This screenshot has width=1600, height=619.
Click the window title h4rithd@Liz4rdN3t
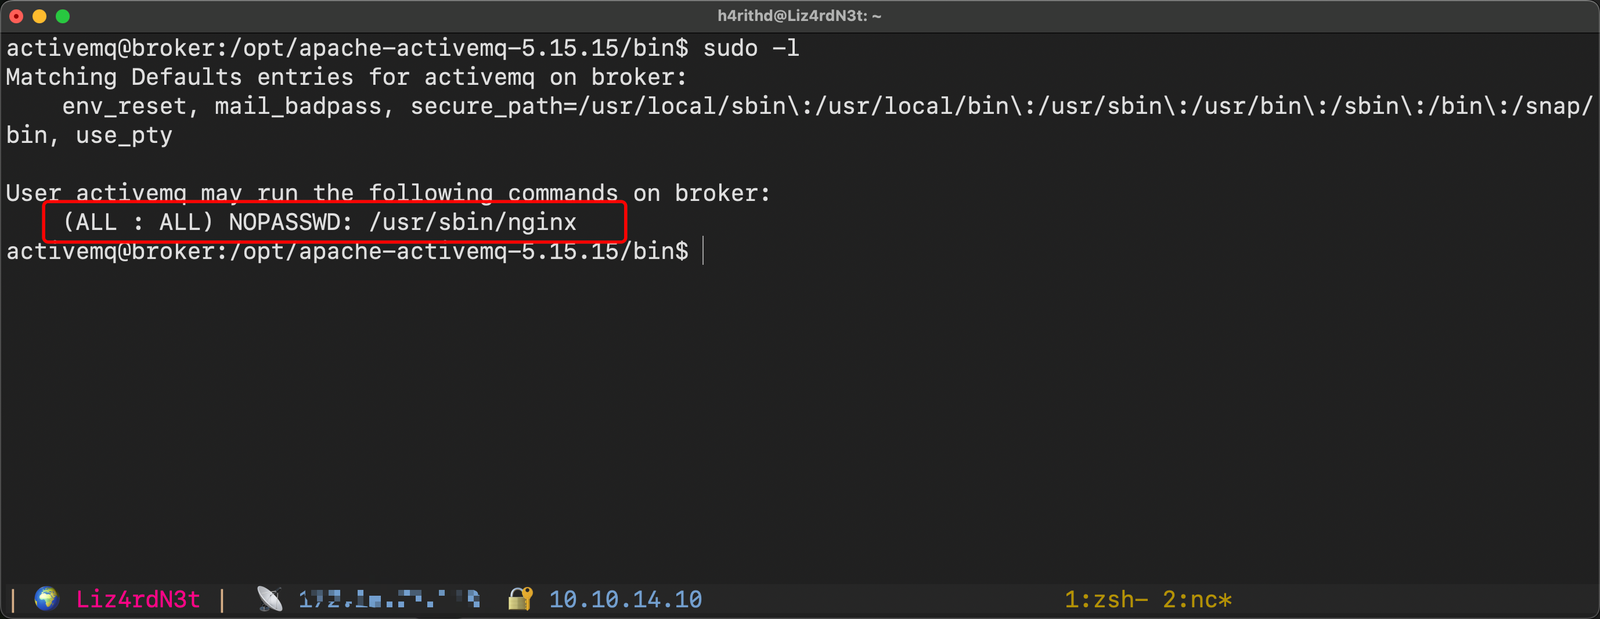[x=799, y=16]
